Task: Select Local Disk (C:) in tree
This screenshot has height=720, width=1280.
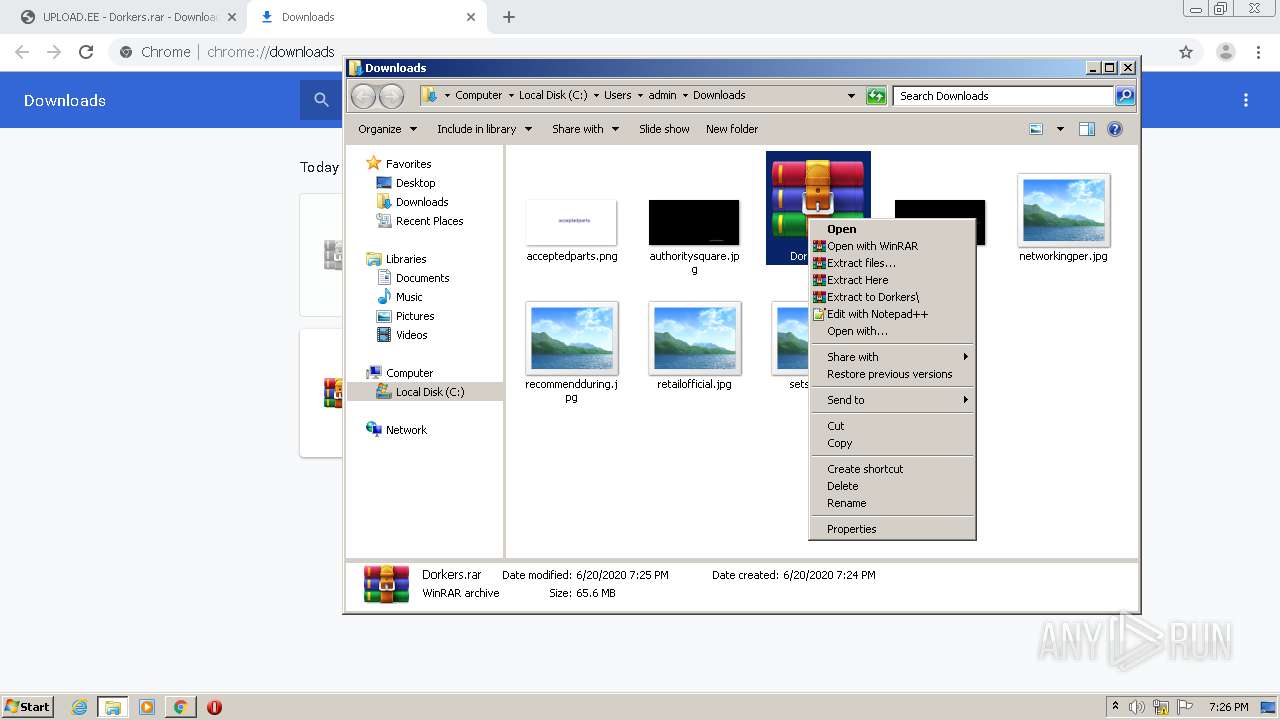Action: pyautogui.click(x=429, y=392)
